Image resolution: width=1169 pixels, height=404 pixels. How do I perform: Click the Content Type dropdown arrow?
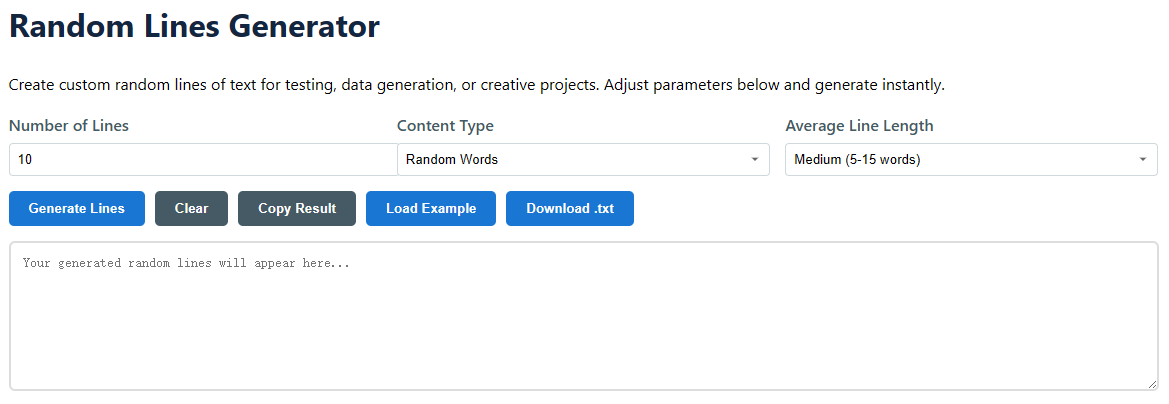754,160
